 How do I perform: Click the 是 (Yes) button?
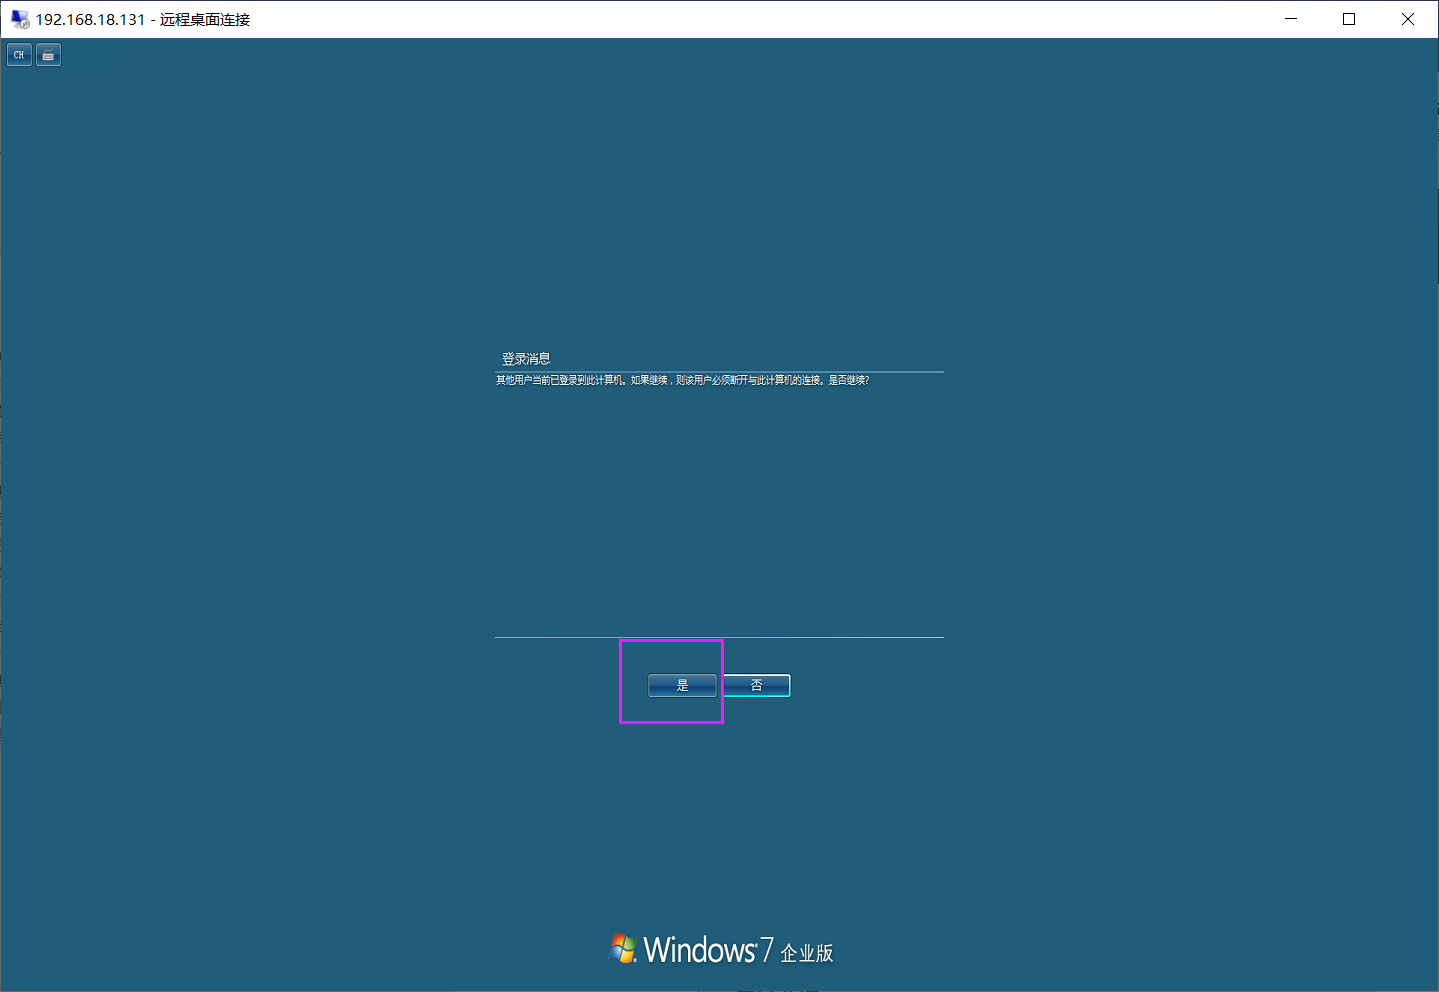click(x=682, y=685)
